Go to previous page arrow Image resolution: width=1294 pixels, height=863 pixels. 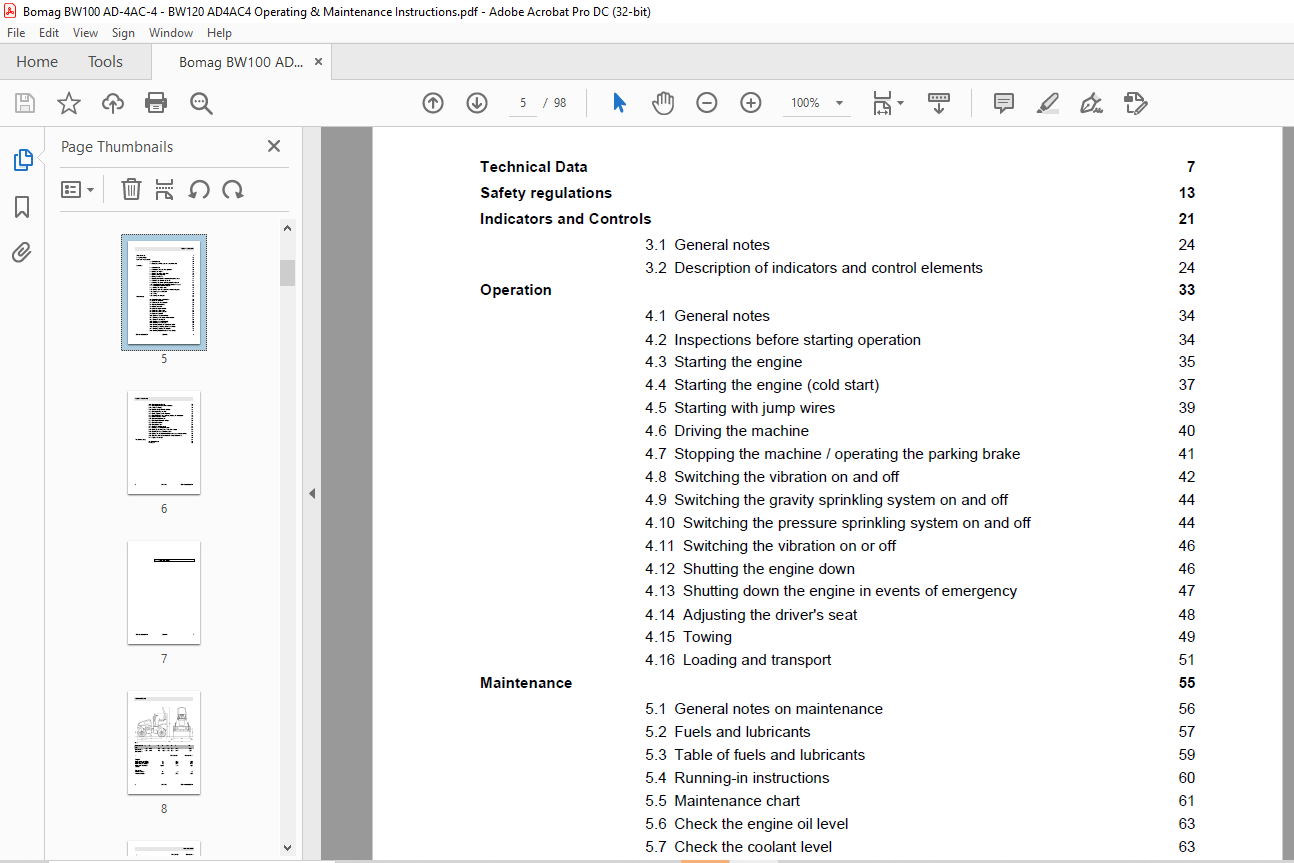coord(433,103)
